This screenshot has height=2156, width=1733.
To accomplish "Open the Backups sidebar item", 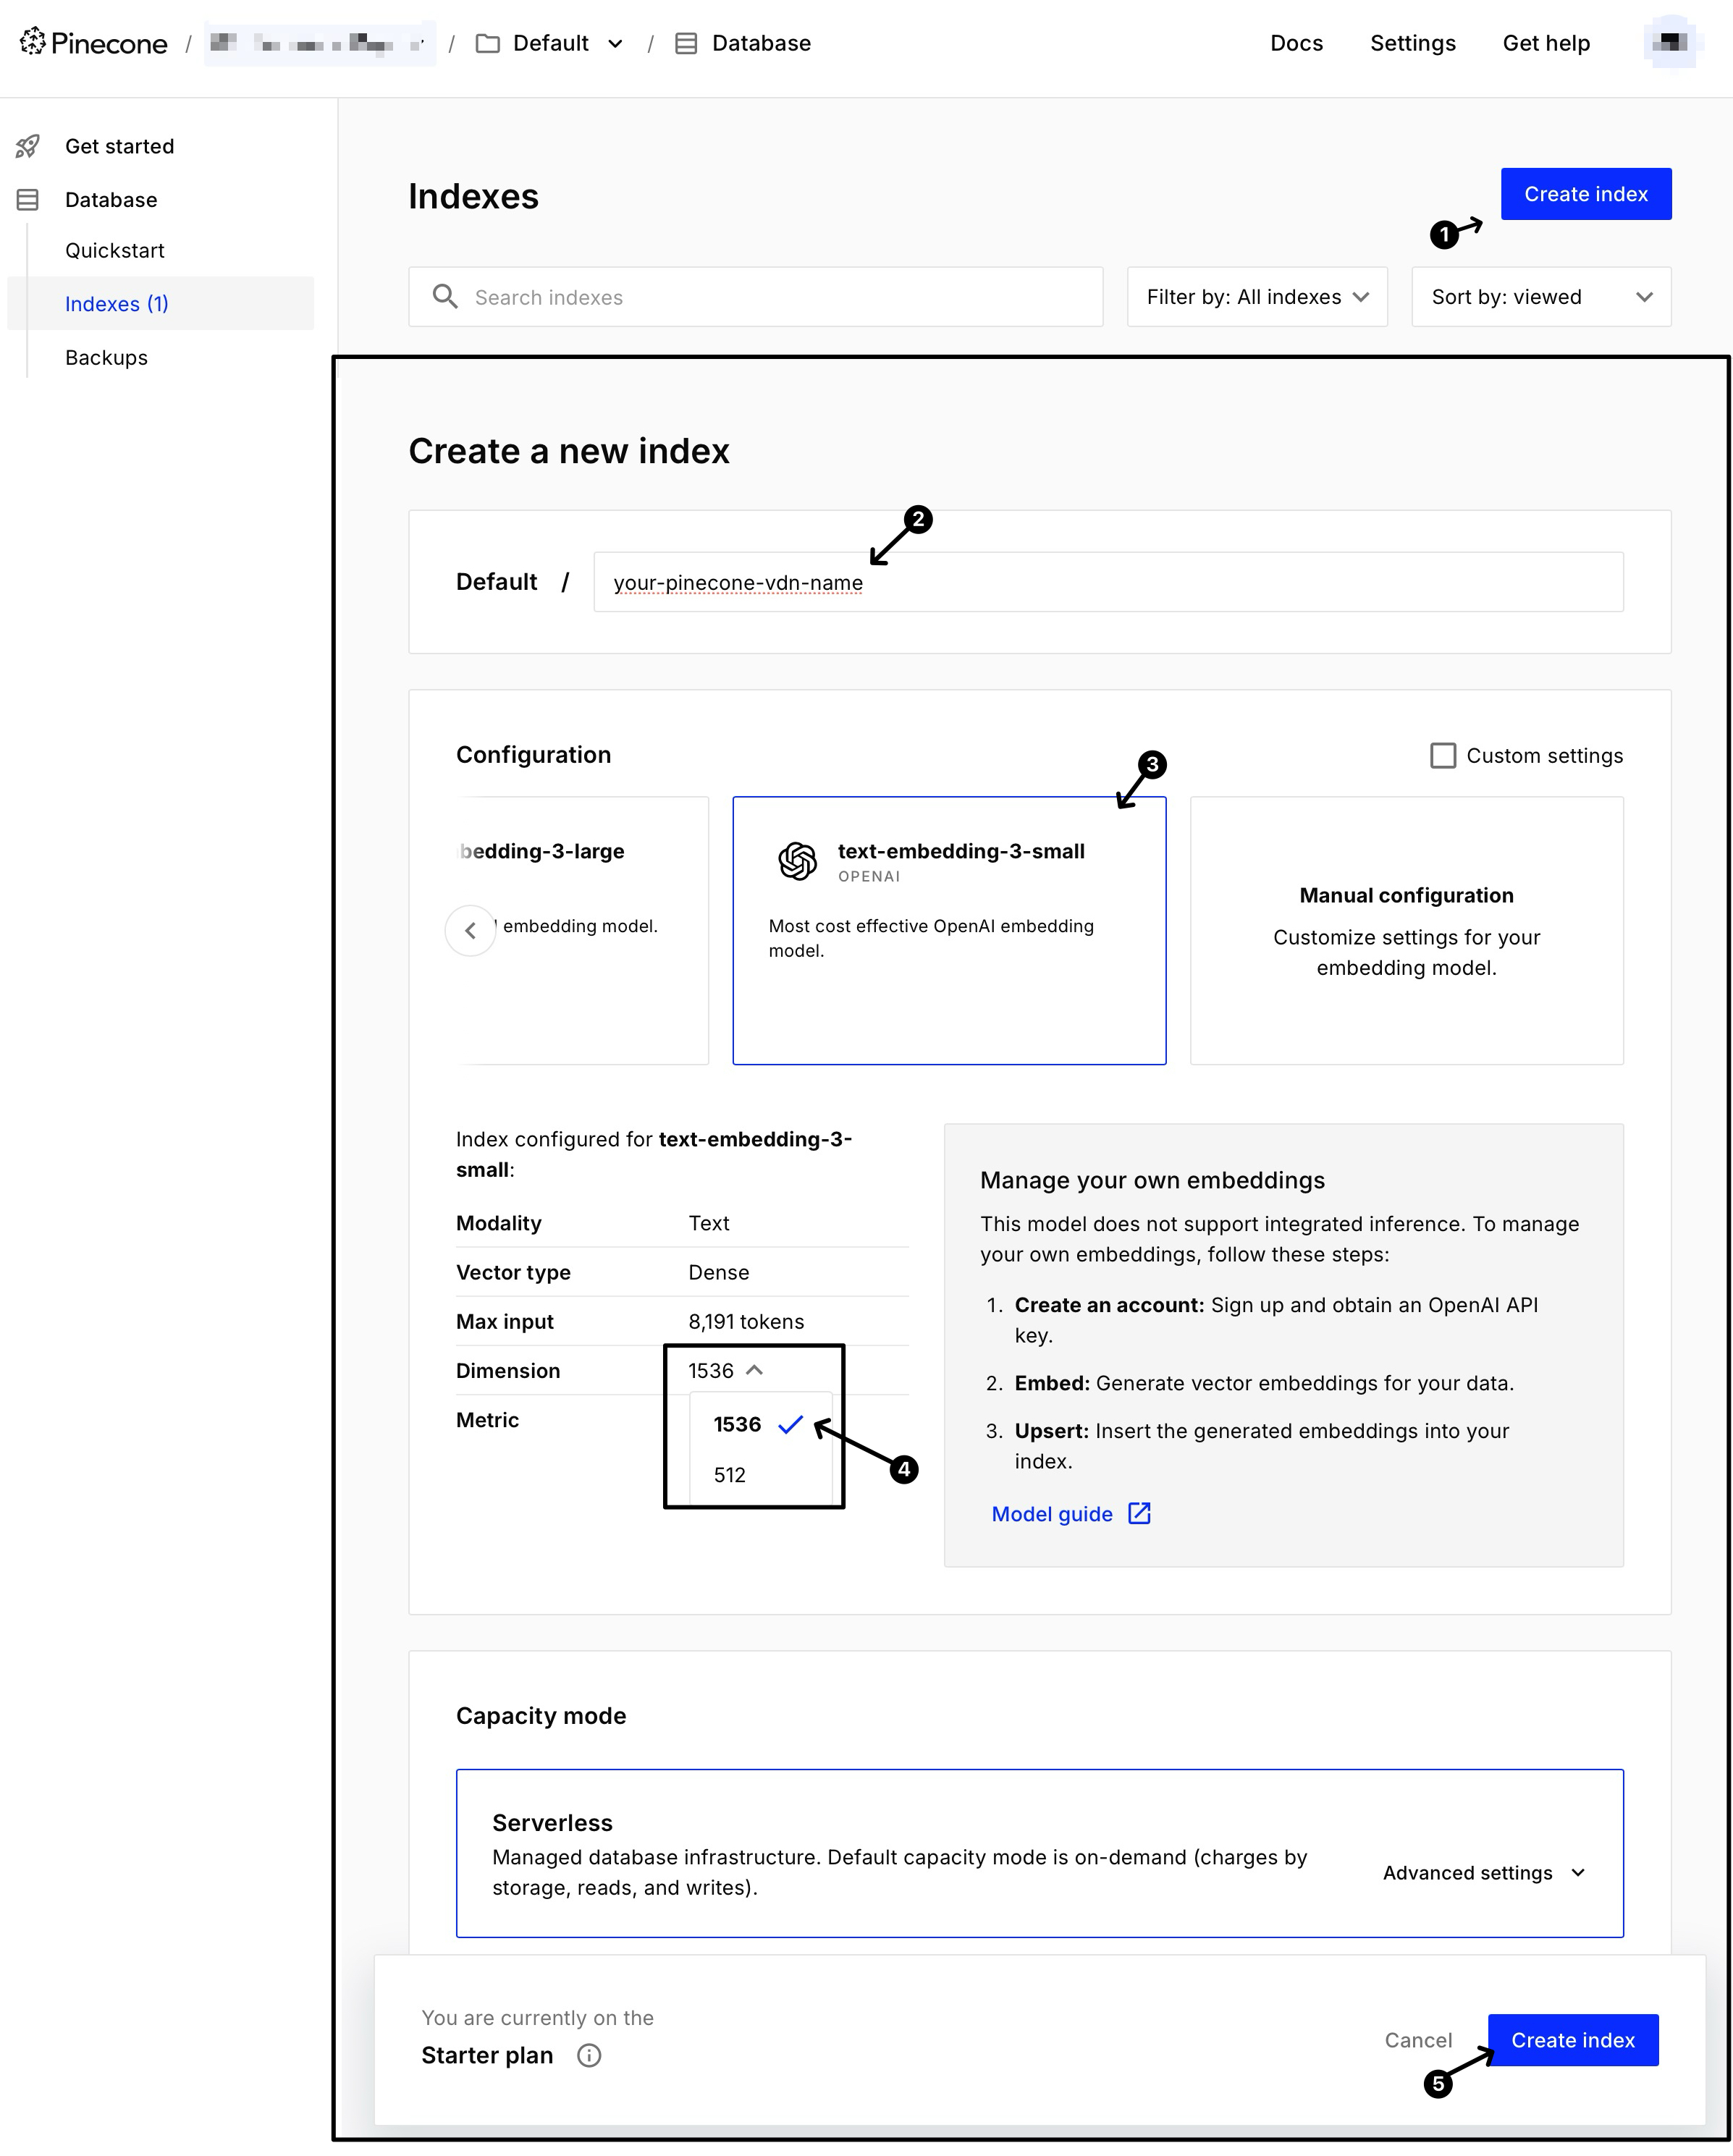I will click(x=106, y=358).
